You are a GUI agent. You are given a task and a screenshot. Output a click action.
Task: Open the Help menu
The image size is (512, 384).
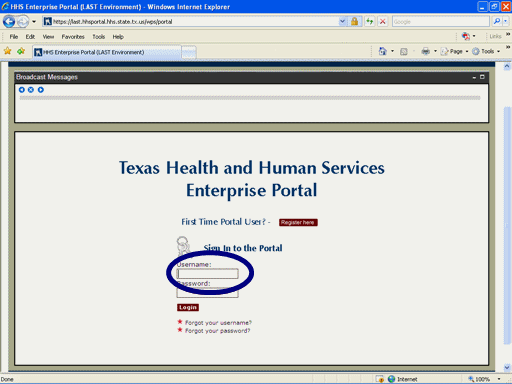118,37
